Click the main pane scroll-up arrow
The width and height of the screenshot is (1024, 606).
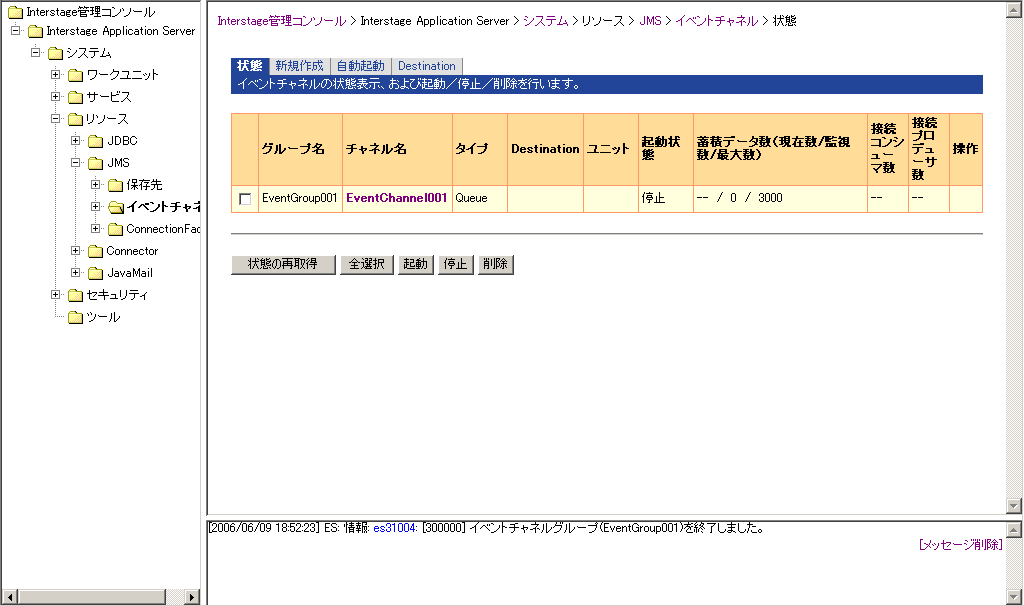(x=1014, y=10)
